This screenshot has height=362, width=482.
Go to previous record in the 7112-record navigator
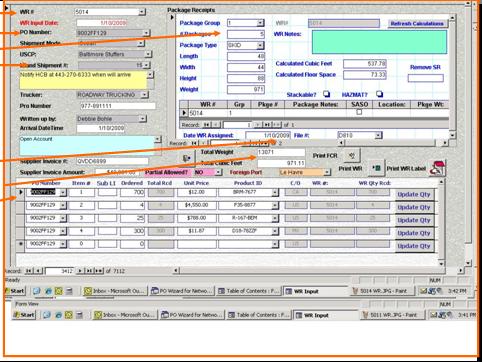(x=39, y=271)
